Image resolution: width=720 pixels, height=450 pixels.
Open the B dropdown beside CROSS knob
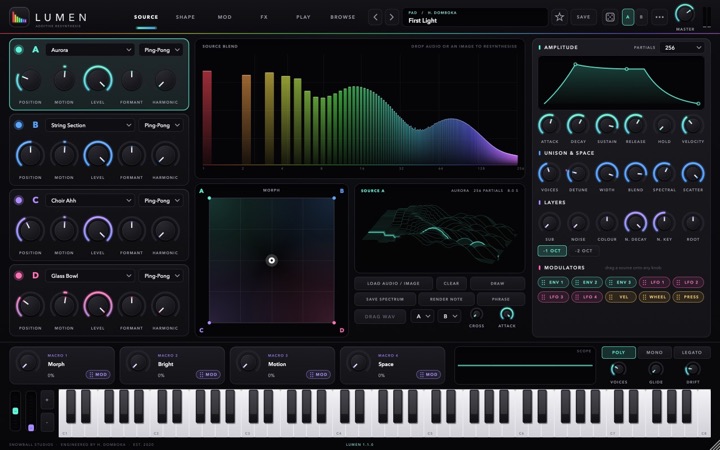[449, 316]
